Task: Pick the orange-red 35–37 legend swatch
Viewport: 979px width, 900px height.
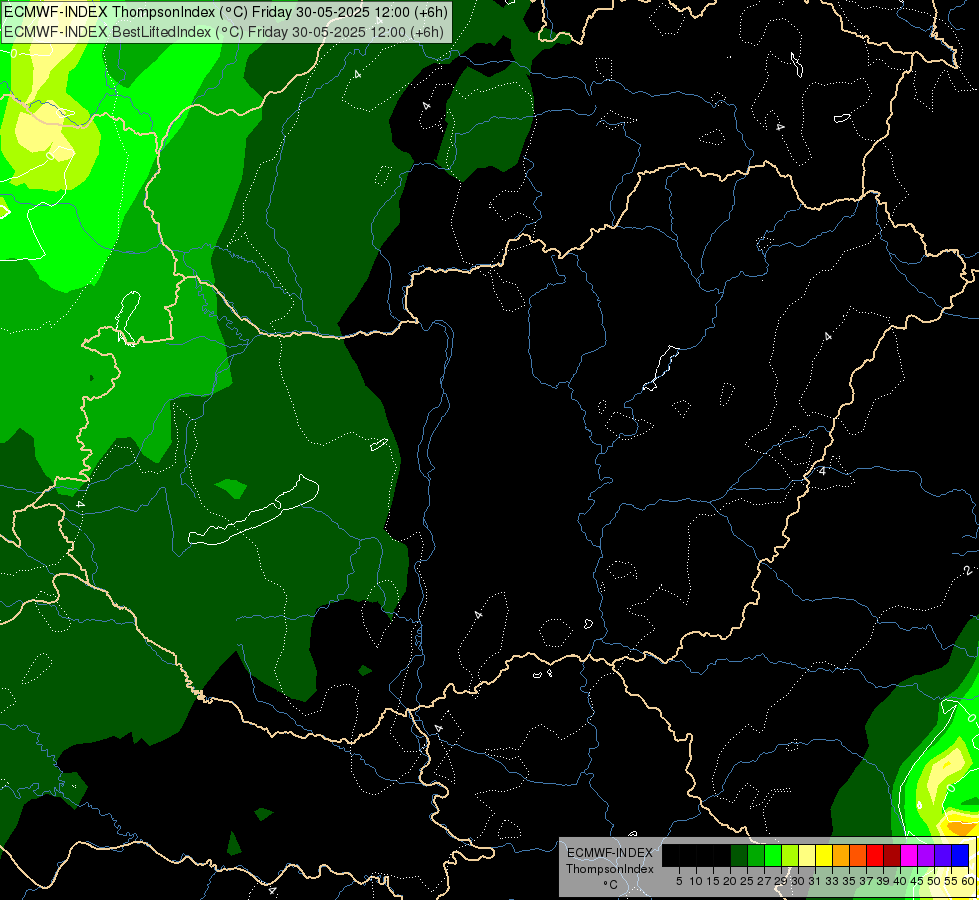Action: pos(858,855)
